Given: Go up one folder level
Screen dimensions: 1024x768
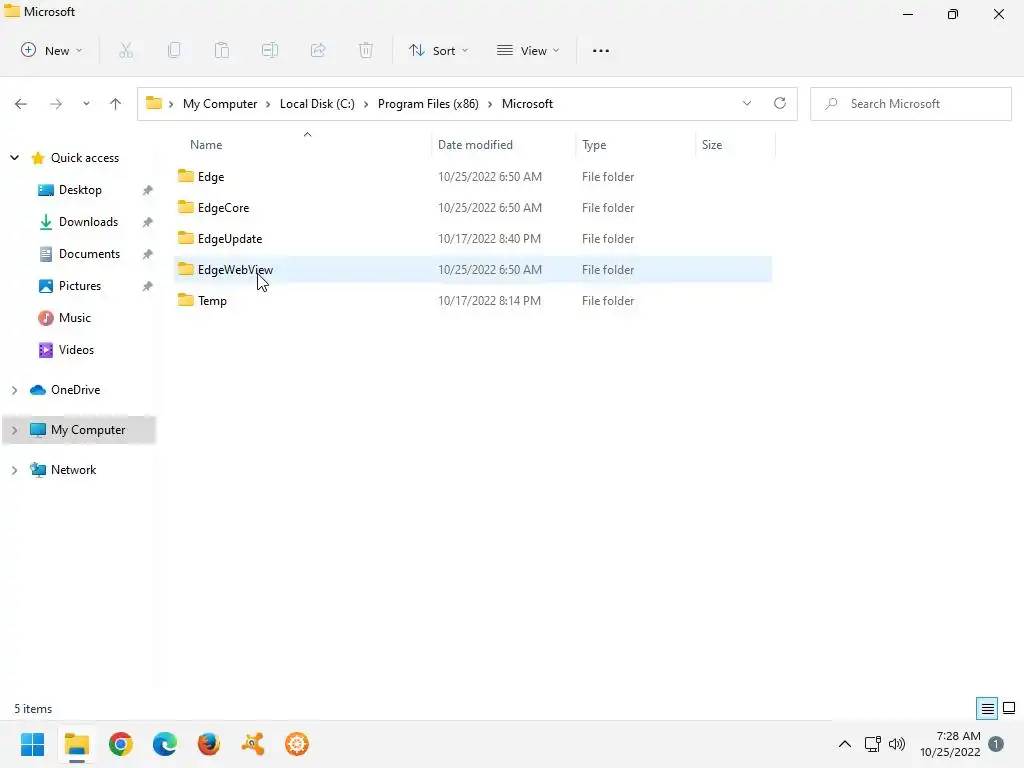Looking at the screenshot, I should [116, 104].
